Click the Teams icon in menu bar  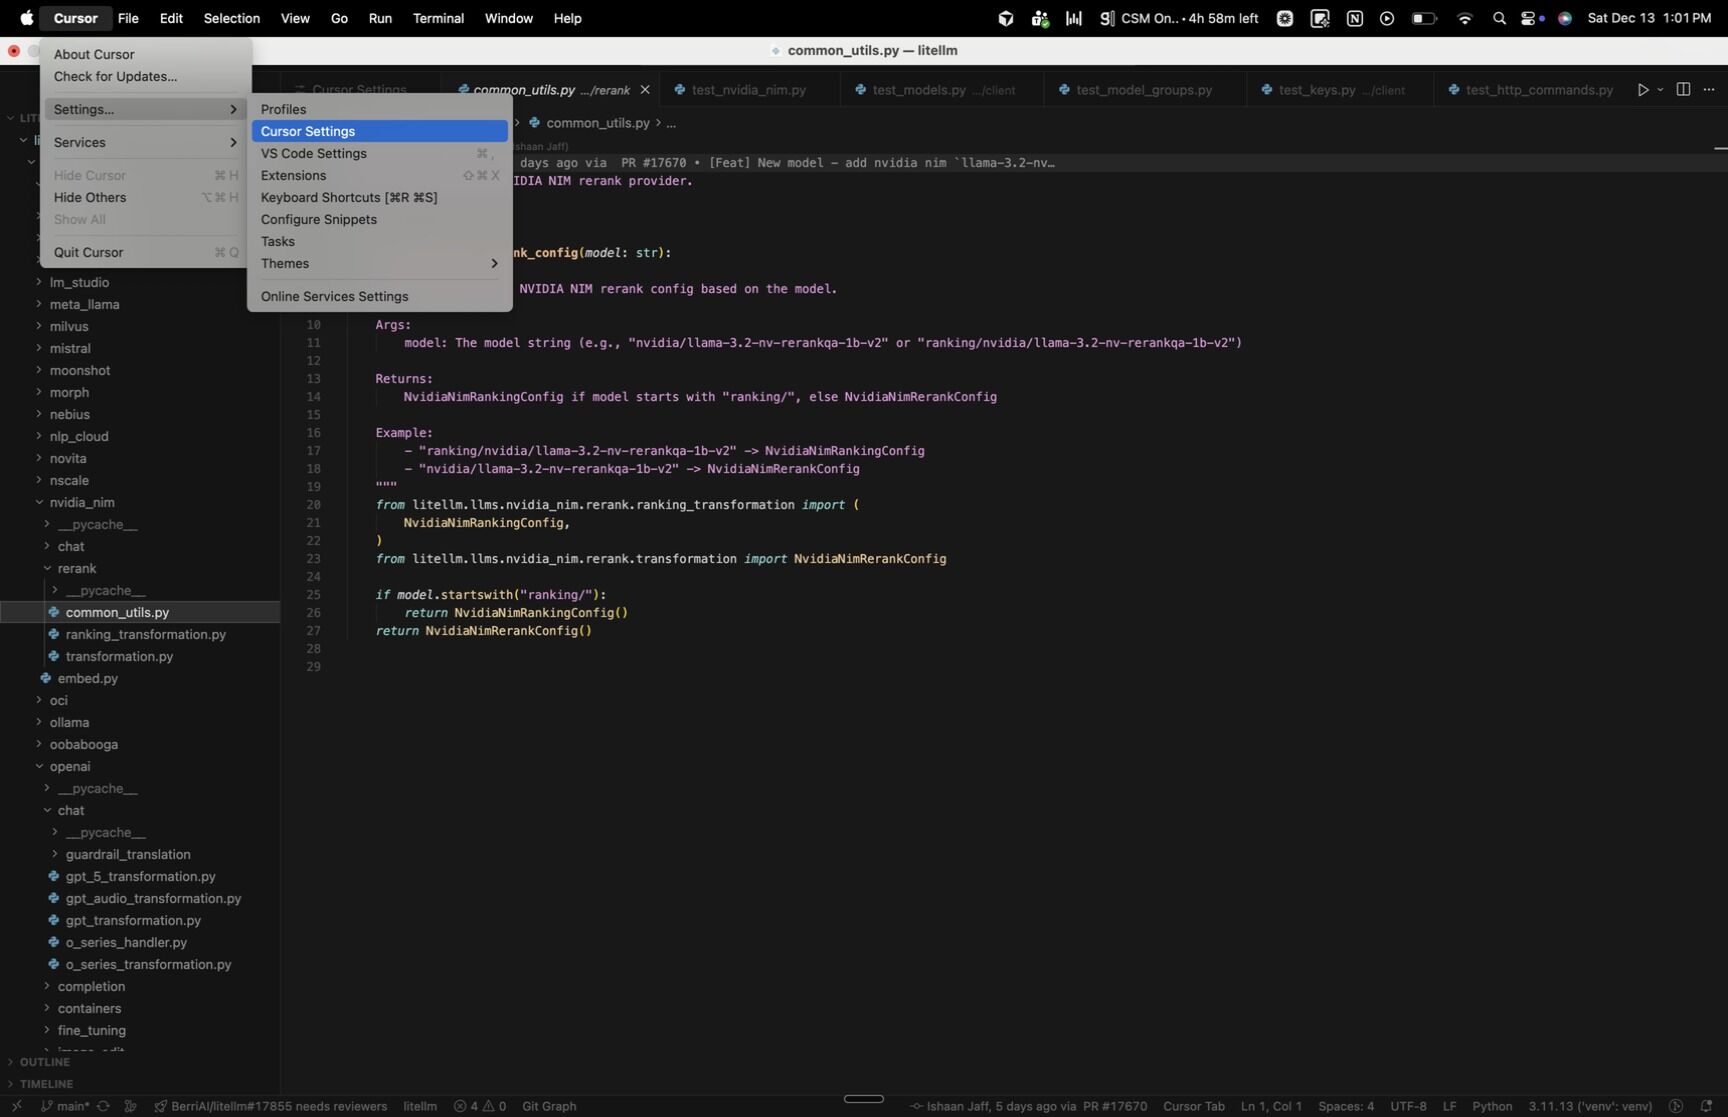tap(1040, 18)
